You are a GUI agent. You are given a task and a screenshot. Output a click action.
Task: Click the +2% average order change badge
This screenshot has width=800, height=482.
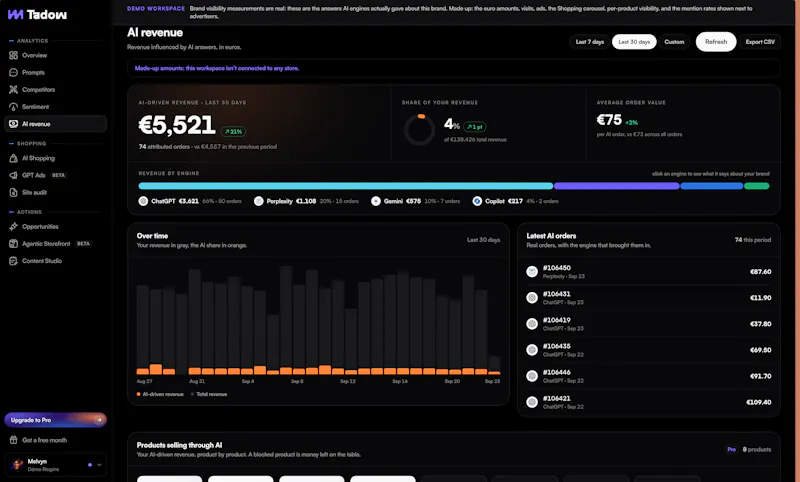[632, 122]
